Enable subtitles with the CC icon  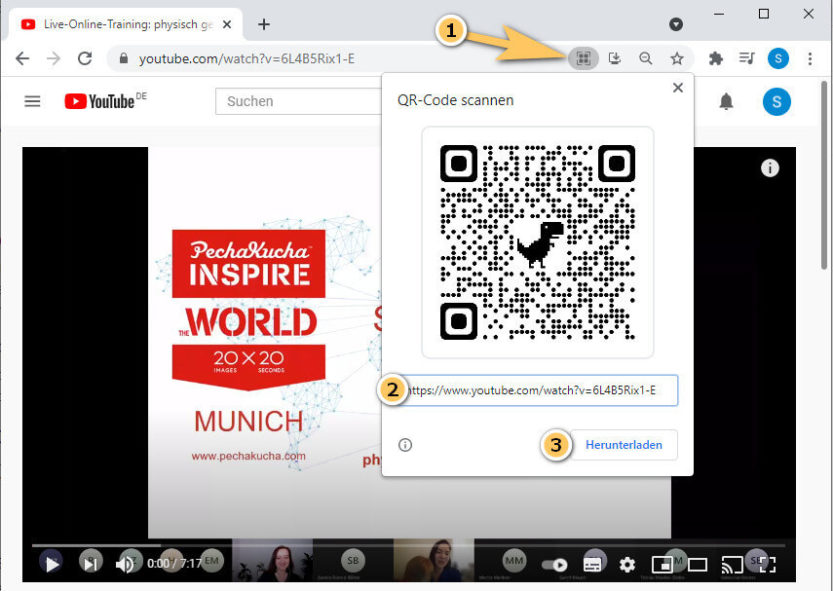pyautogui.click(x=591, y=564)
